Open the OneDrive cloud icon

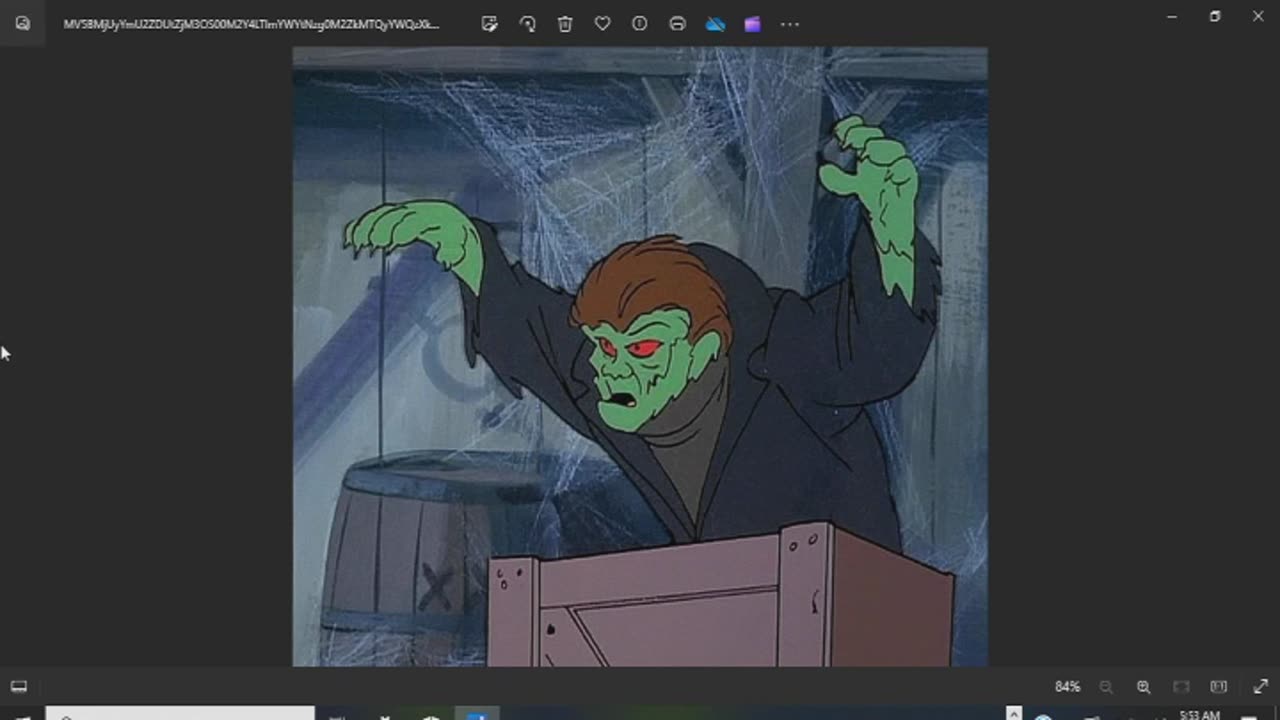coord(715,24)
